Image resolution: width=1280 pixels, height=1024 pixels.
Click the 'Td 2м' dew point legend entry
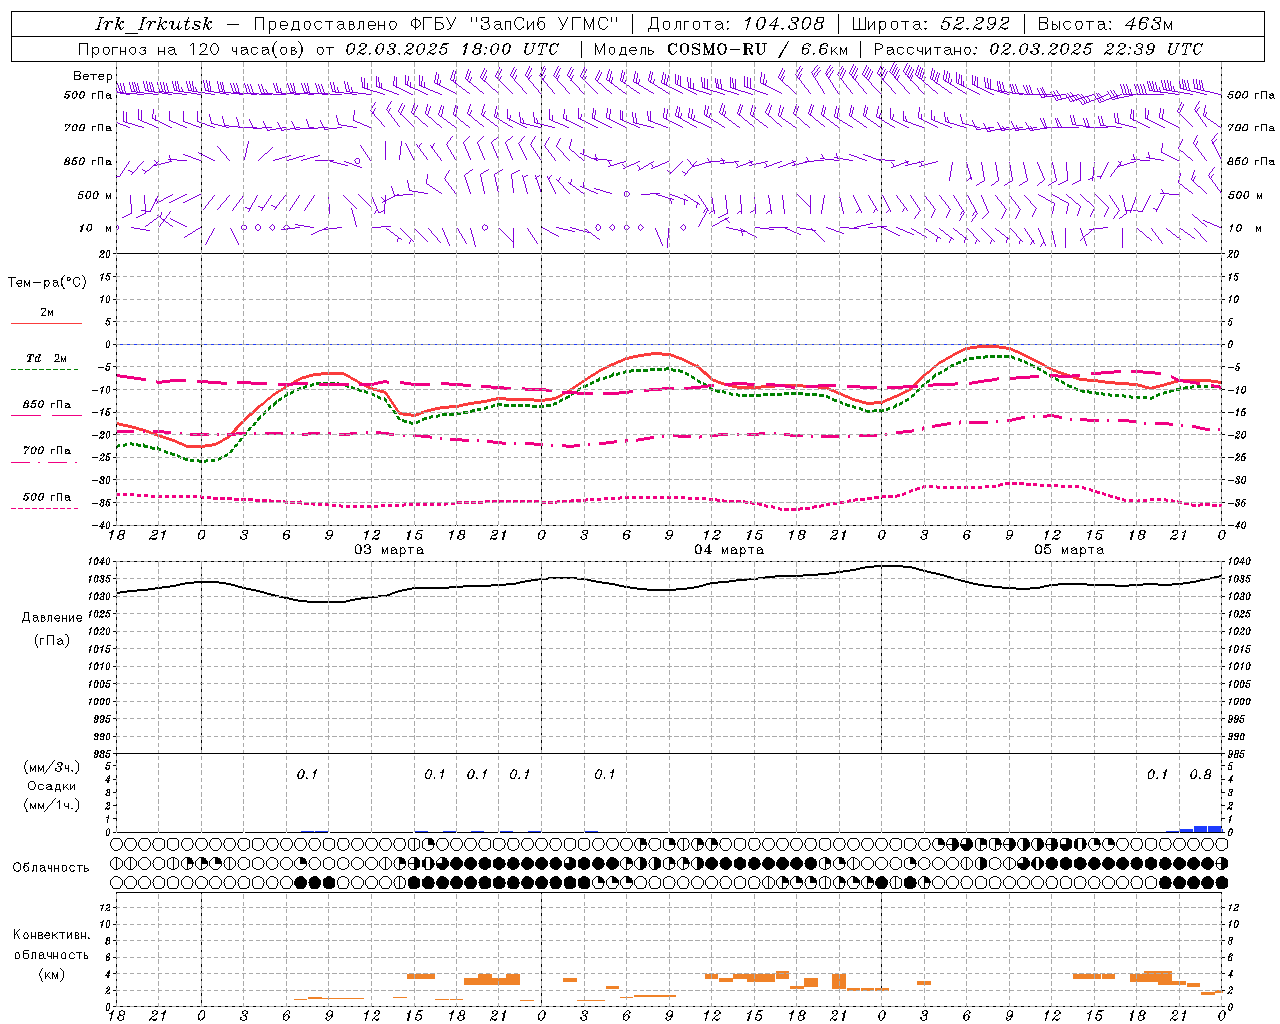[46, 358]
